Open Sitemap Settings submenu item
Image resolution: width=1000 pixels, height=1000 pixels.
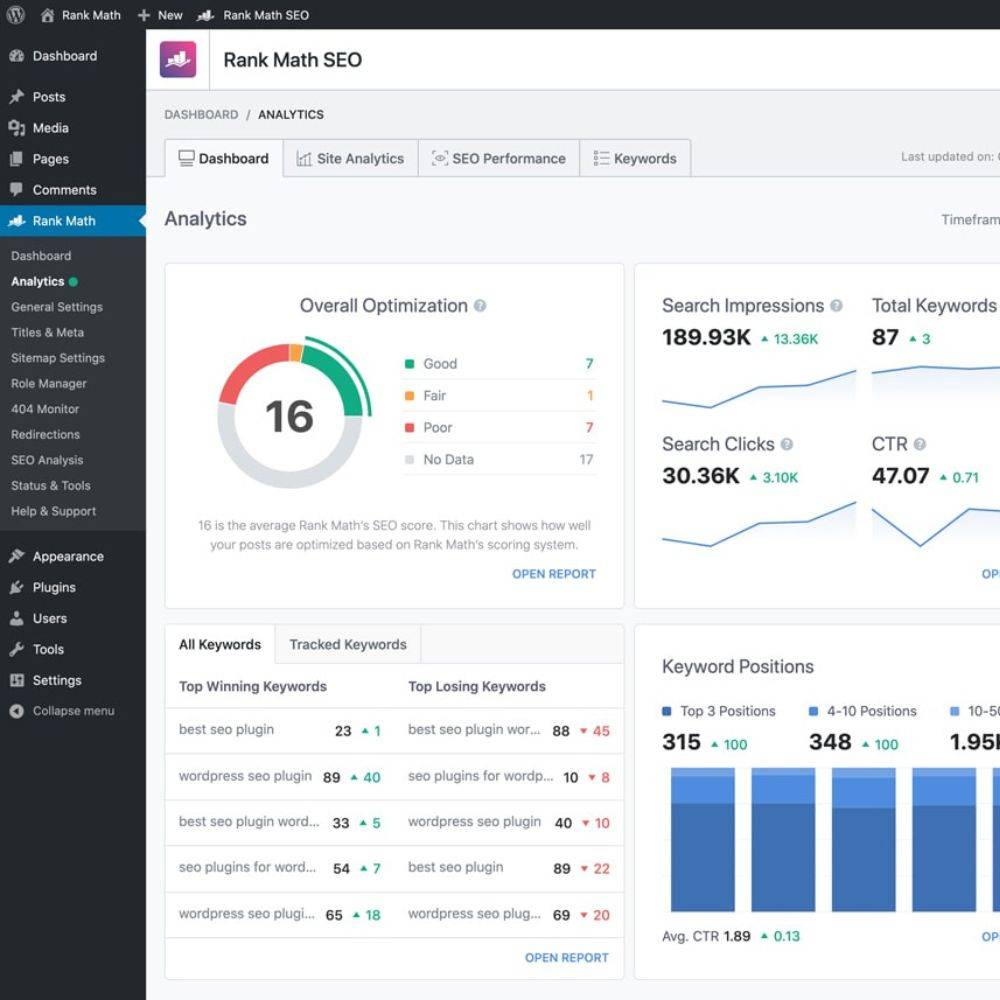click(58, 358)
